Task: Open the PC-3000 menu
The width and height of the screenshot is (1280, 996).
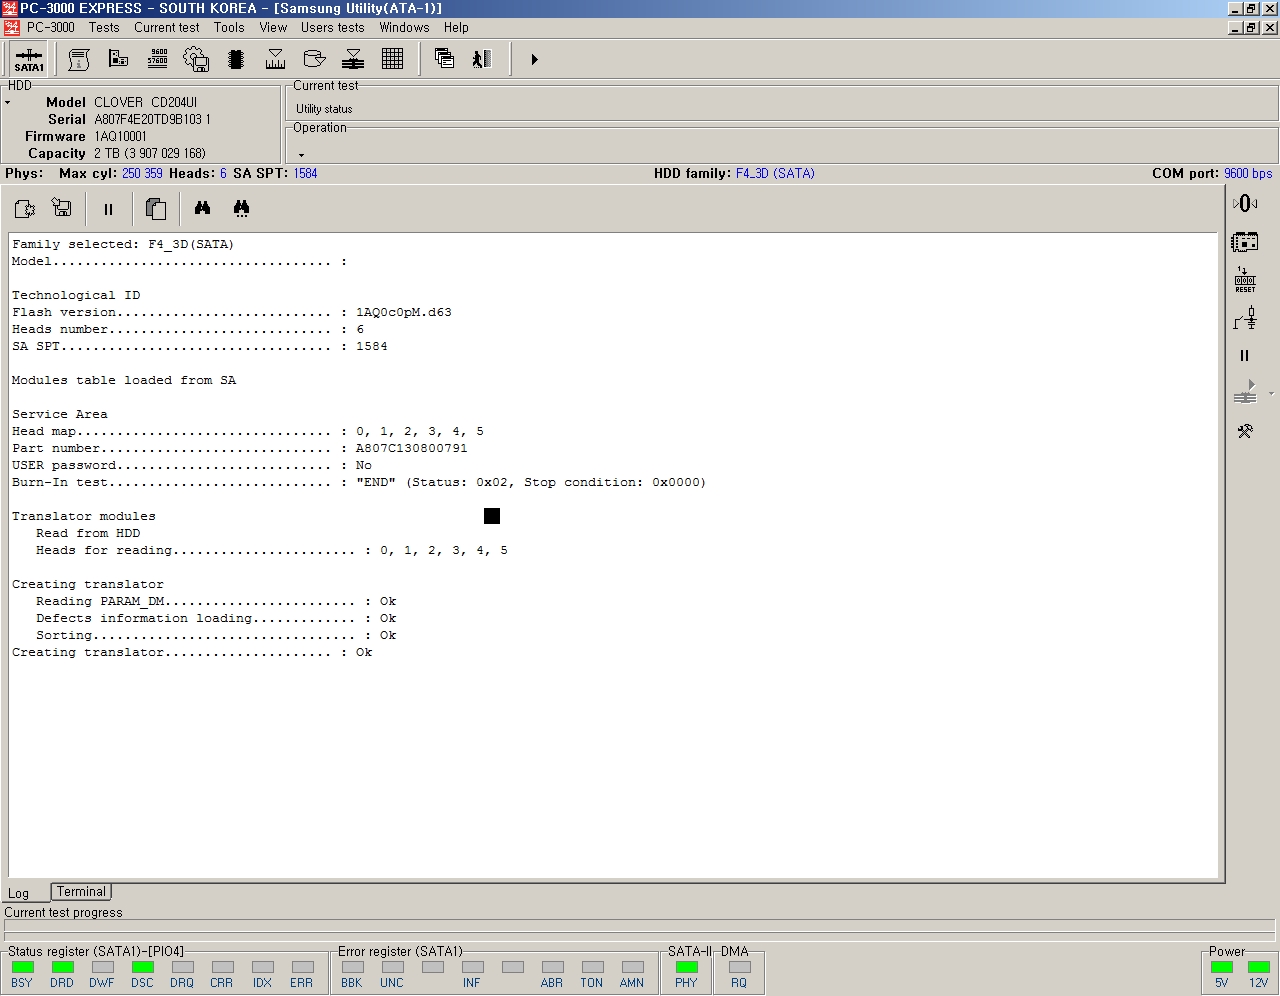Action: pos(51,27)
